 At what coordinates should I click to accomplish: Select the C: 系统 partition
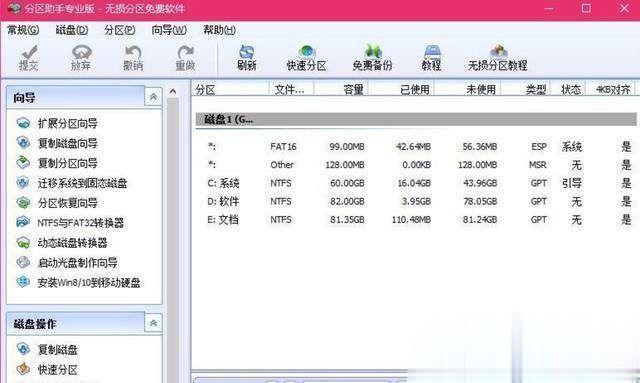416,183
